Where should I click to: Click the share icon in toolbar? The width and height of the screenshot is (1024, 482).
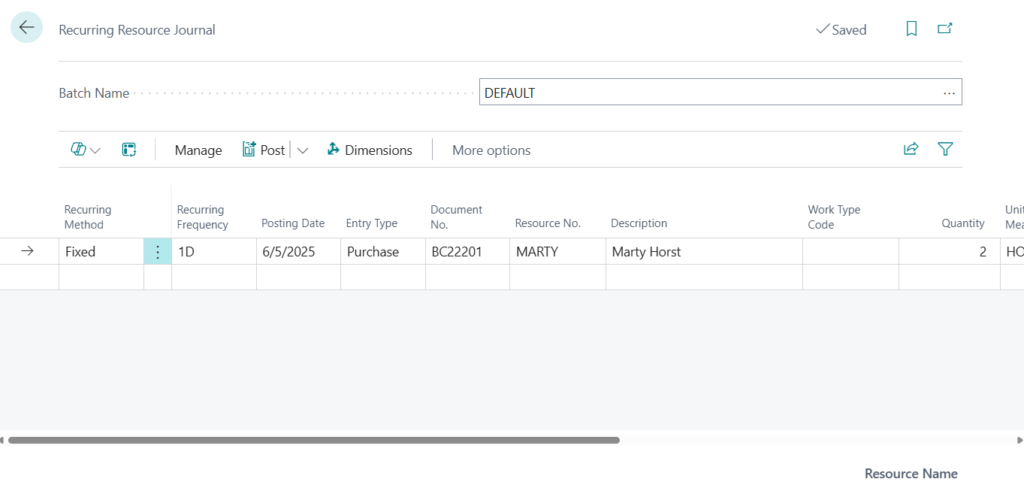pos(910,149)
